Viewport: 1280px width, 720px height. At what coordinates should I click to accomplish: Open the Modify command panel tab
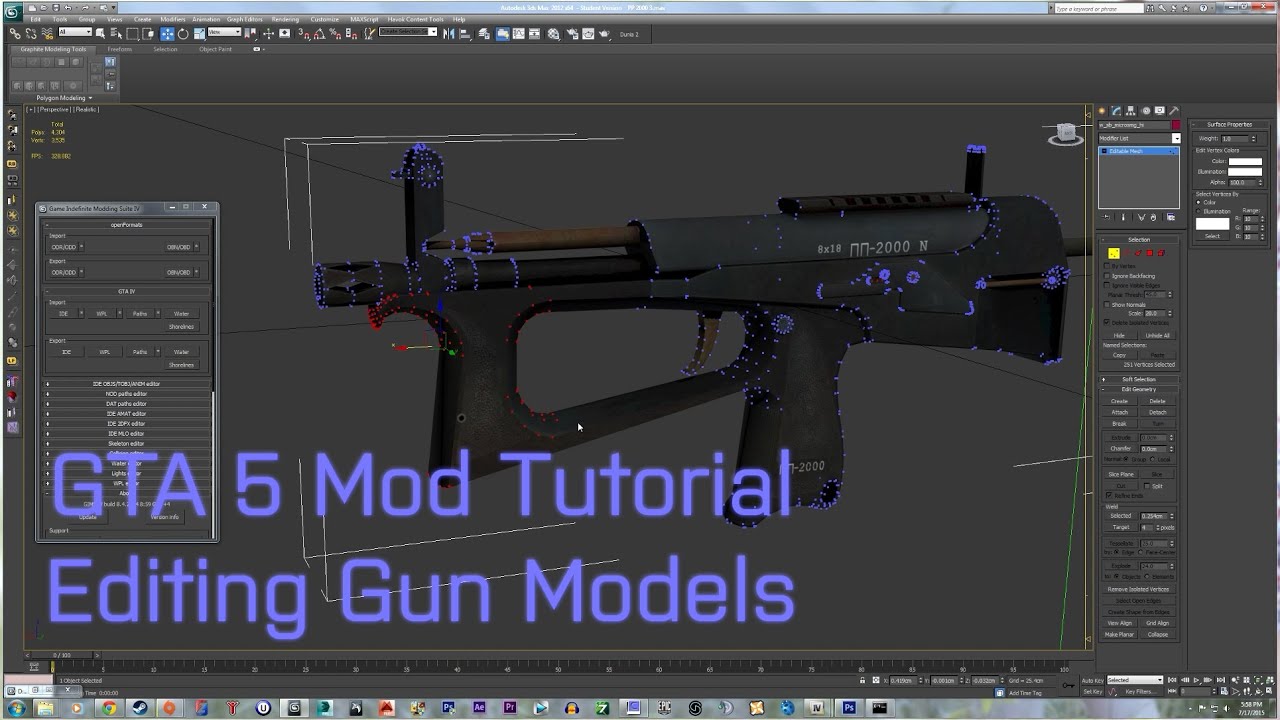click(1115, 110)
